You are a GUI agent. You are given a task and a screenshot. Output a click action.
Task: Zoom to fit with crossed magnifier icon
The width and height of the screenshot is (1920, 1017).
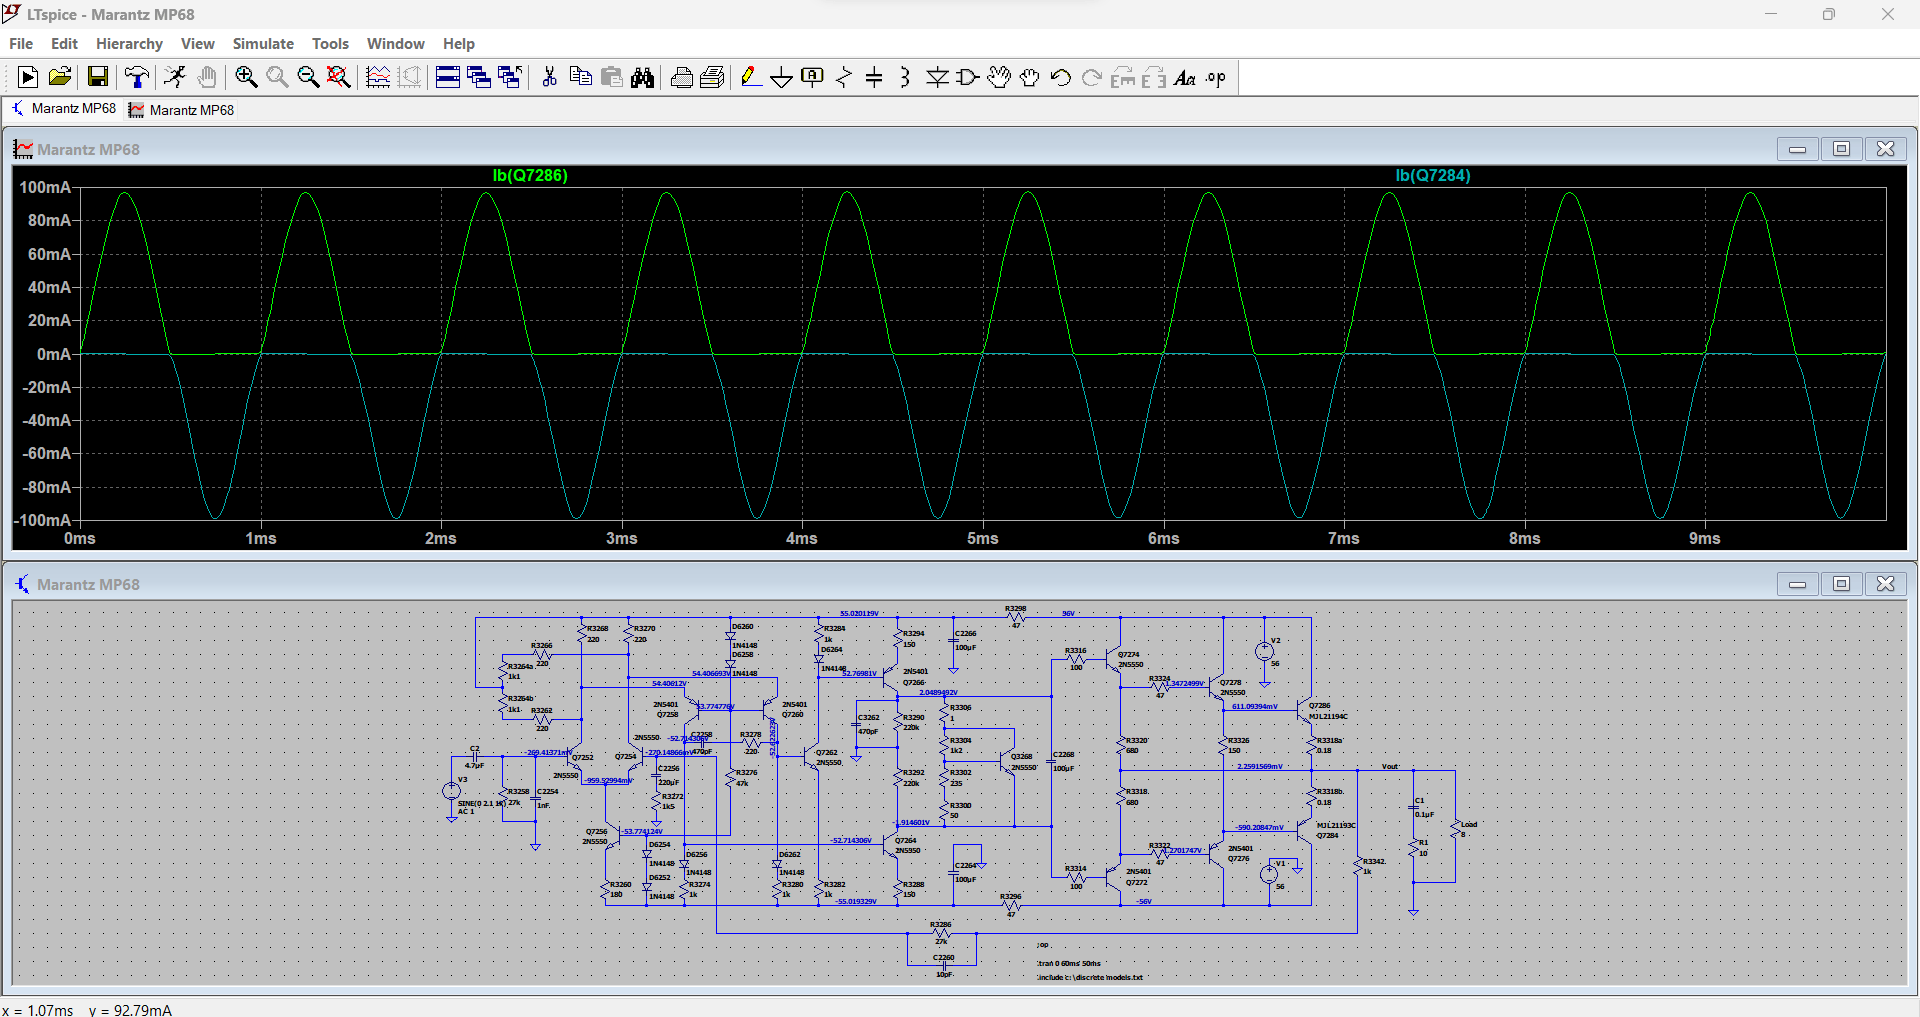339,77
